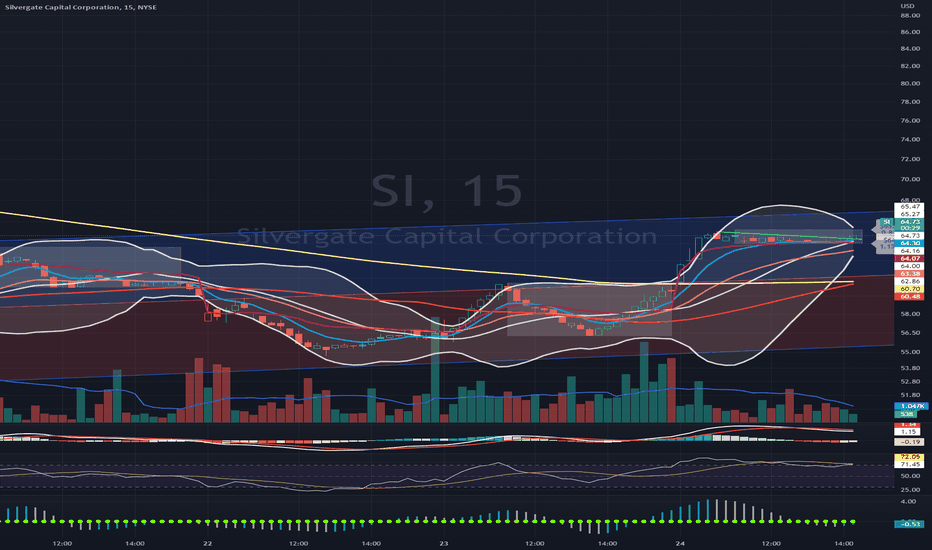Click the 71.45 RSI value label
Screen dimensions: 932x550
tap(910, 464)
